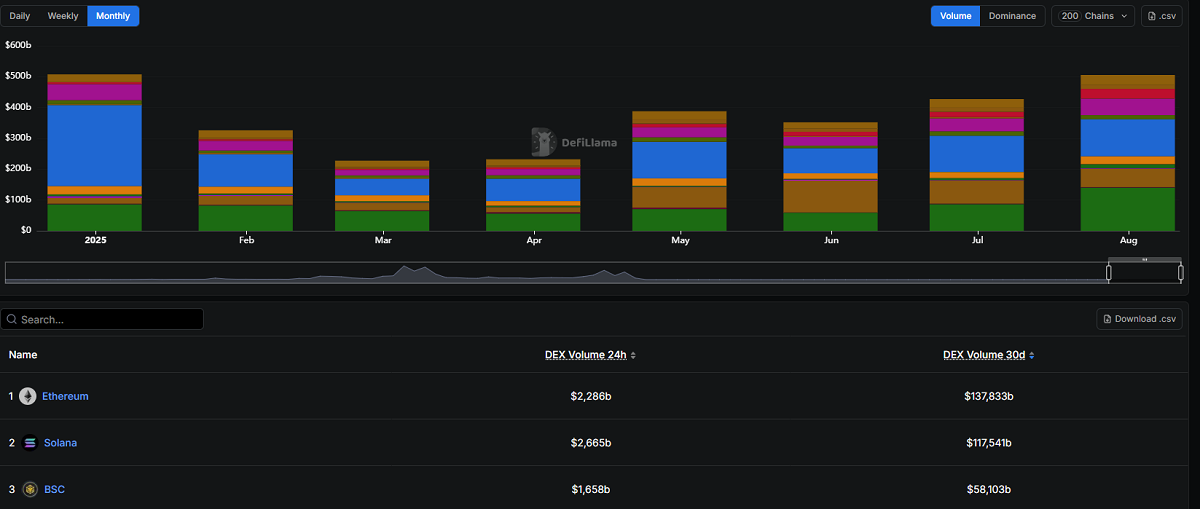The height and width of the screenshot is (509, 1200).
Task: Sort table by DEX Volume 24h header
Action: (x=585, y=355)
